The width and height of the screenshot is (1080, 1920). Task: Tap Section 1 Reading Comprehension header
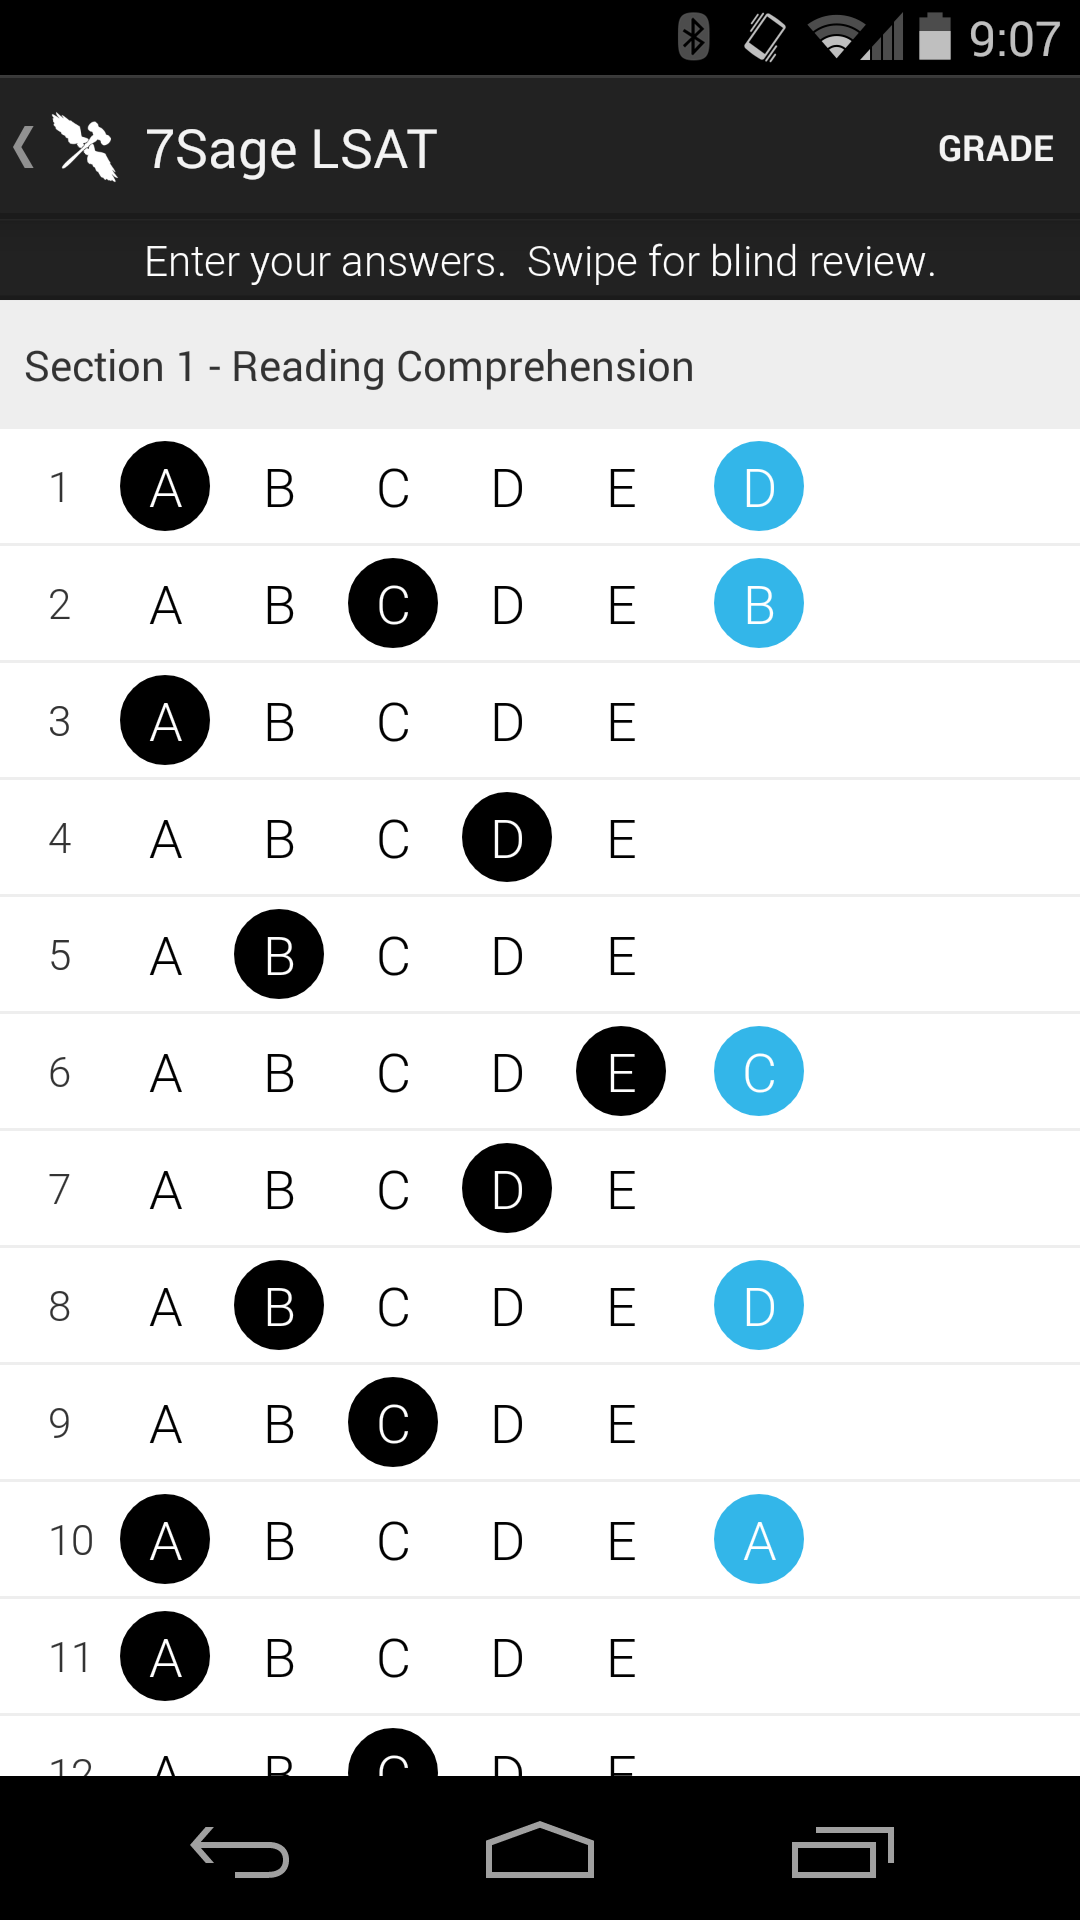point(359,366)
